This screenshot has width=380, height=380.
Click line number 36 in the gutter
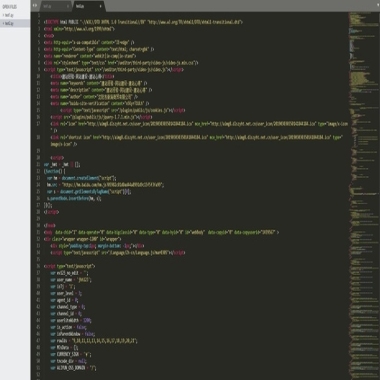click(x=39, y=266)
